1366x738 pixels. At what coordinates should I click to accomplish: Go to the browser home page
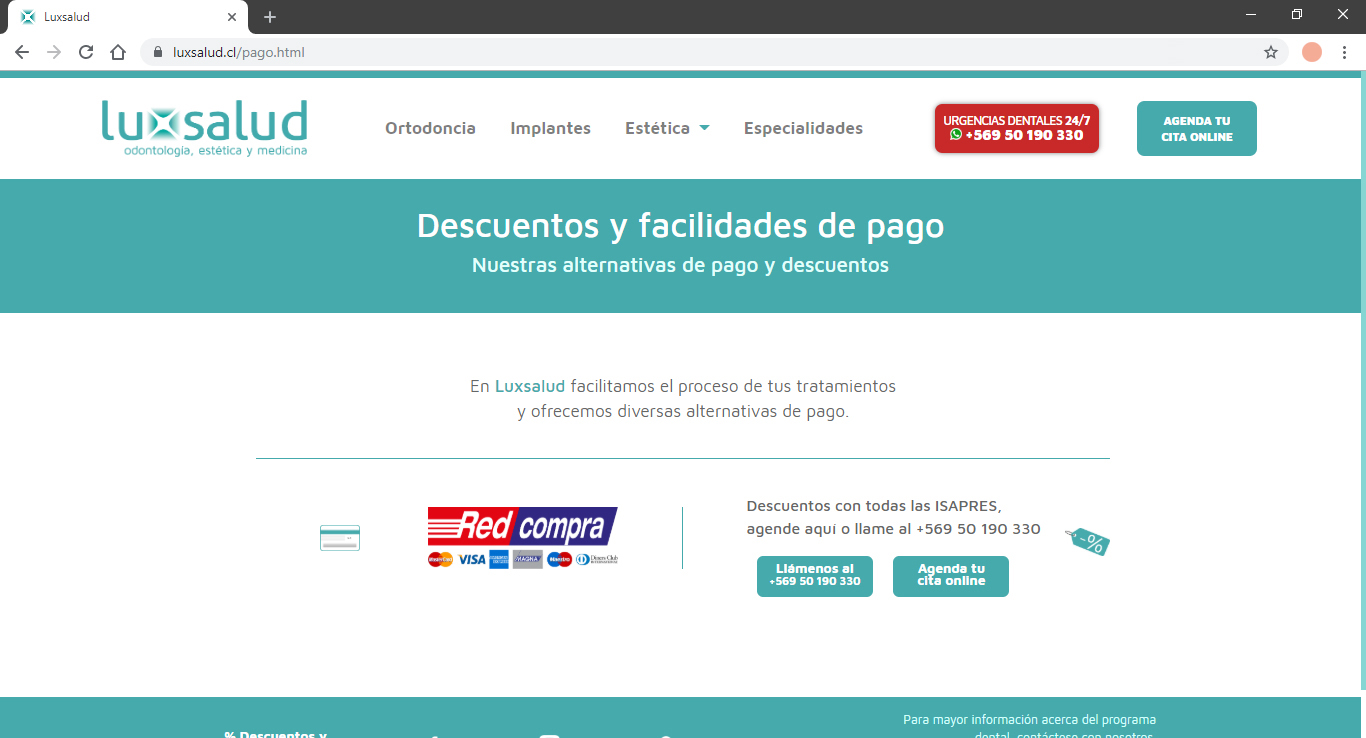(x=118, y=52)
